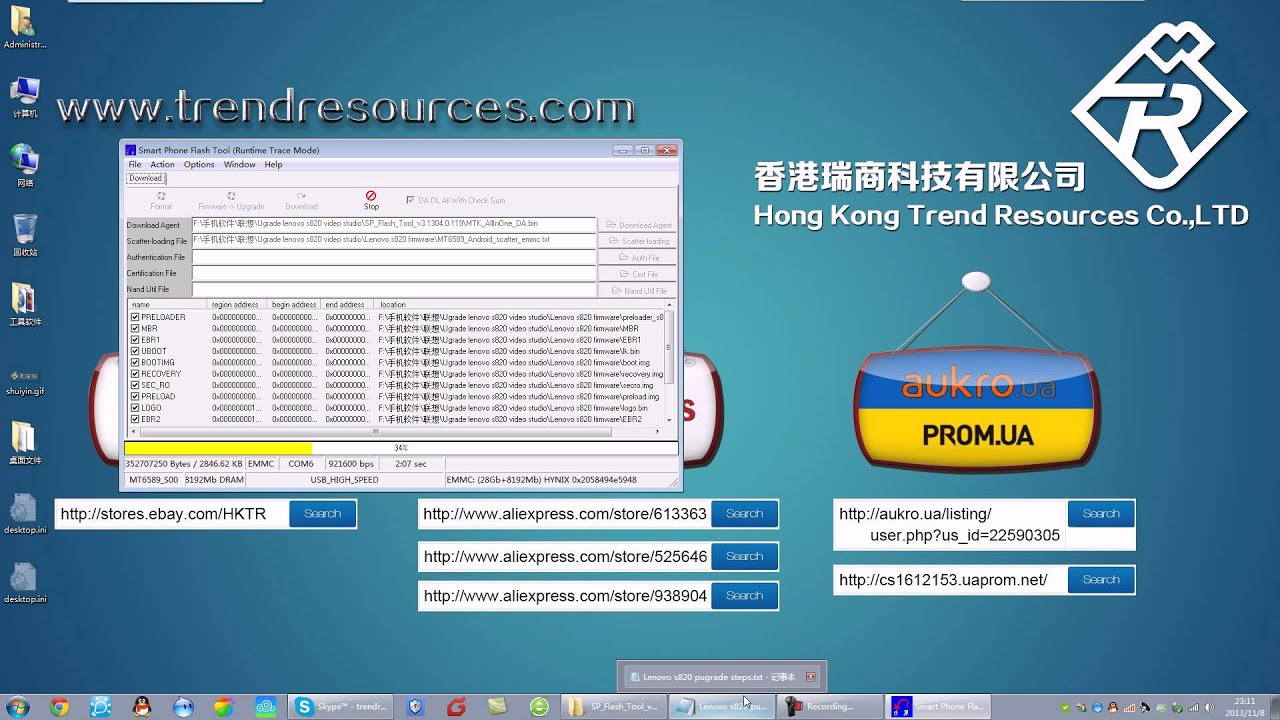The image size is (1280, 720).
Task: Switch to Recording taskbar button
Action: click(x=830, y=707)
